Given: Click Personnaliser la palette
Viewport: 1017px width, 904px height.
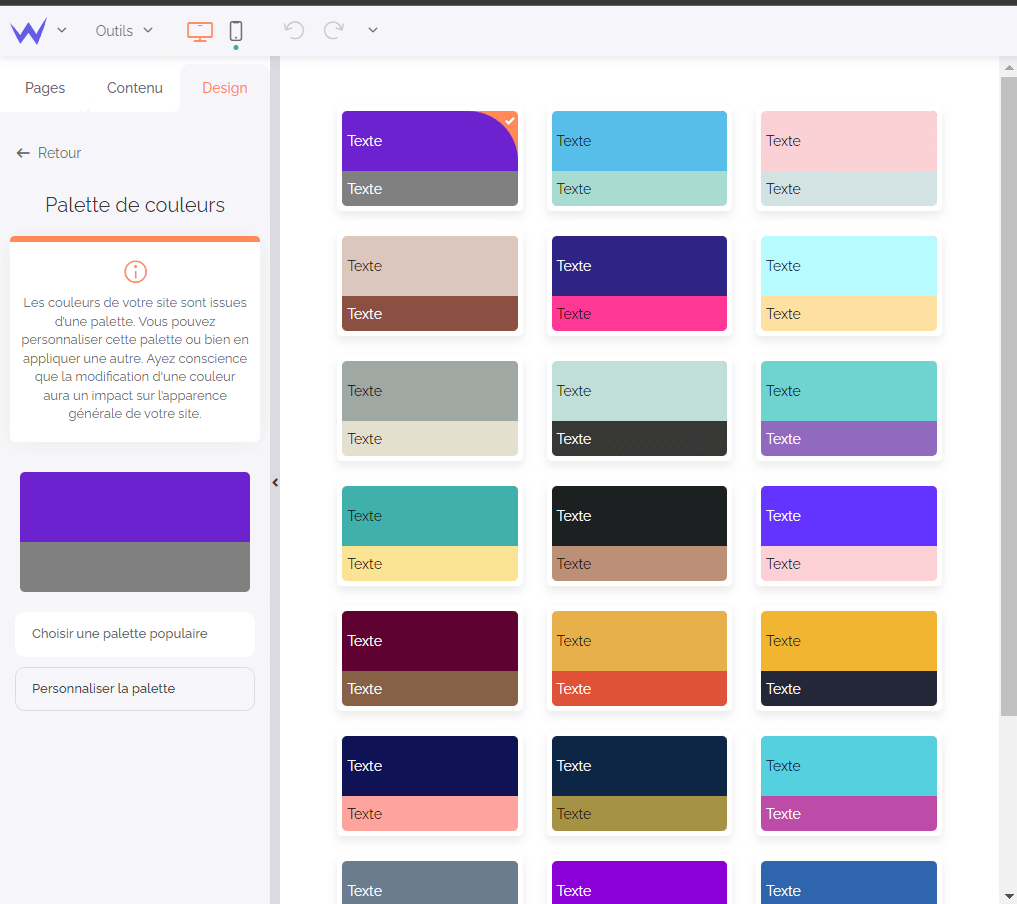Looking at the screenshot, I should (134, 688).
